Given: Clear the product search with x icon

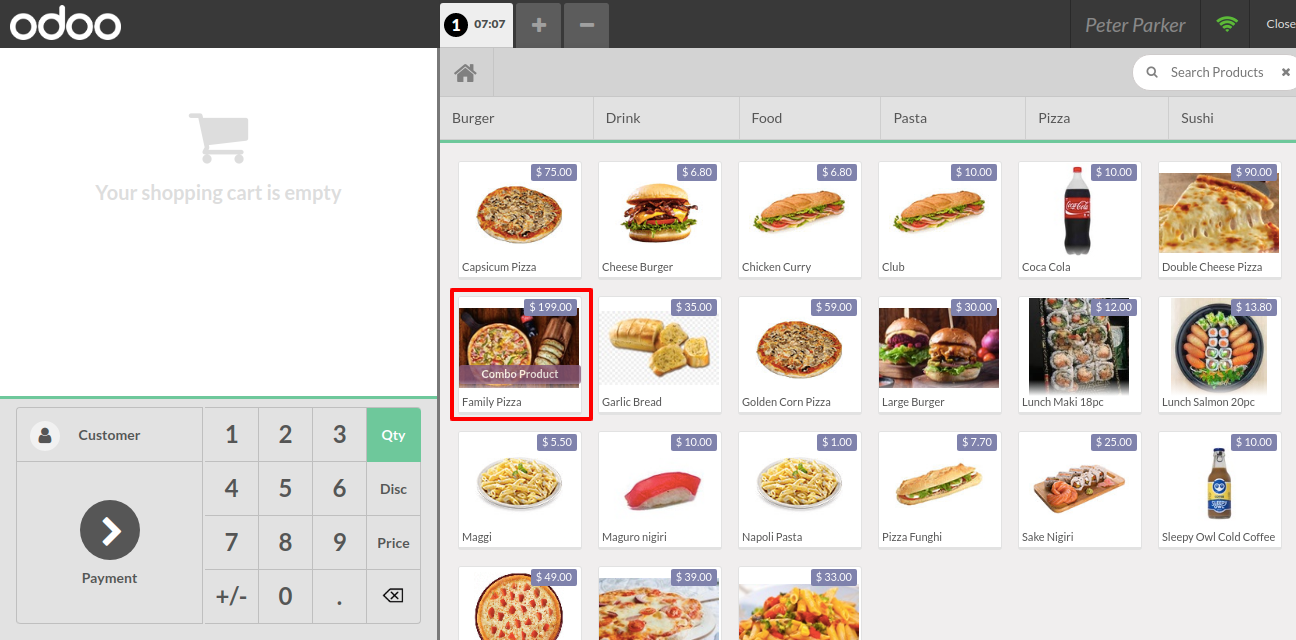Looking at the screenshot, I should [x=1286, y=72].
